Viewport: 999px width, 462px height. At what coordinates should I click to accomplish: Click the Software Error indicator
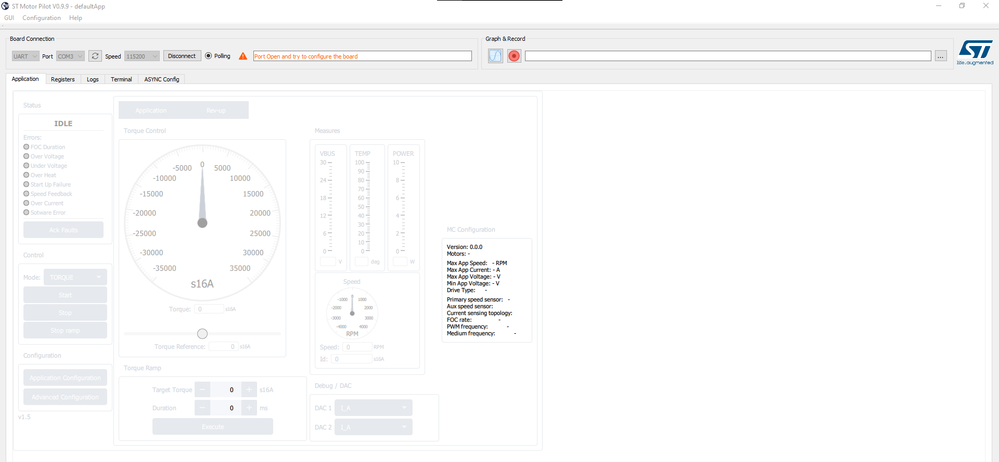pos(26,212)
